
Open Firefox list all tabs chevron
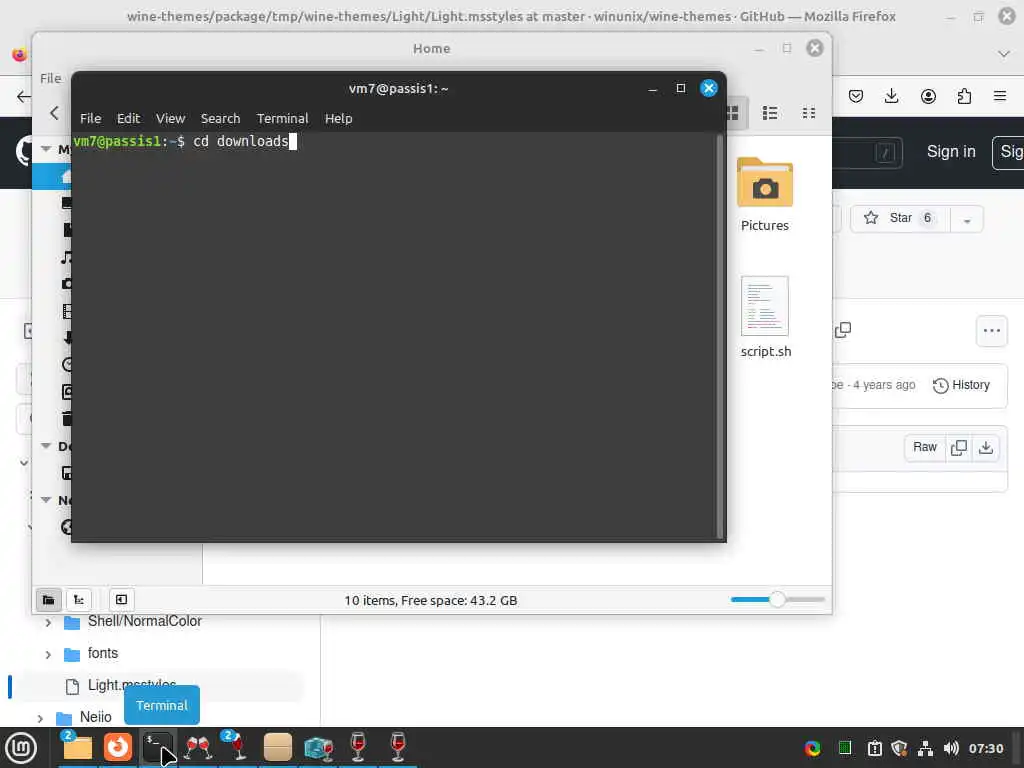[1004, 54]
